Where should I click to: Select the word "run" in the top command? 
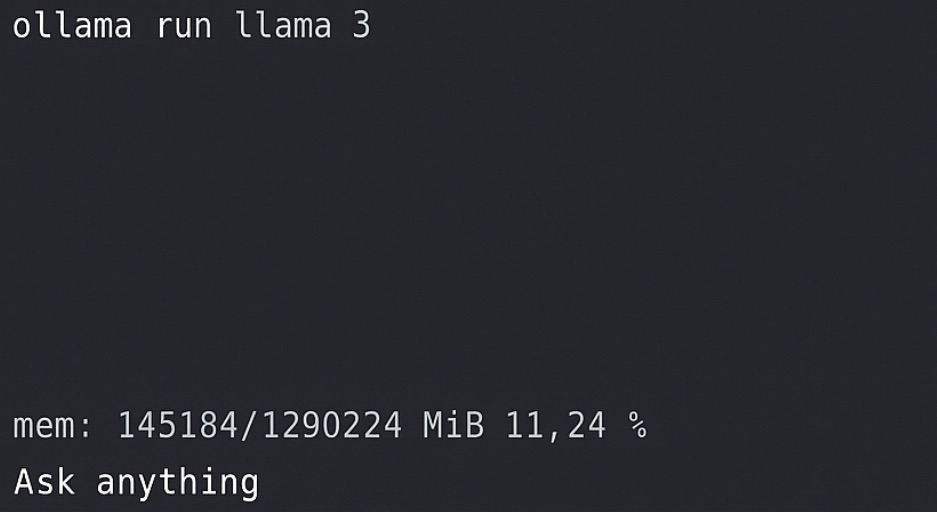tap(184, 28)
